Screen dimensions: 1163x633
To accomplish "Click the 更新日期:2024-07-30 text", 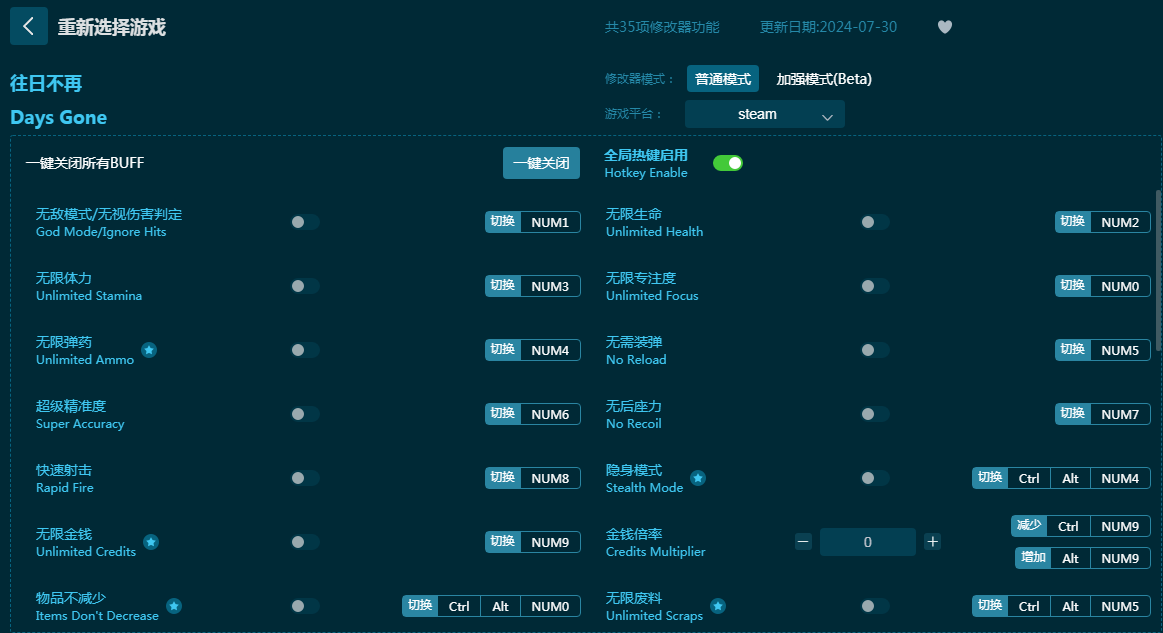I will click(x=828, y=27).
